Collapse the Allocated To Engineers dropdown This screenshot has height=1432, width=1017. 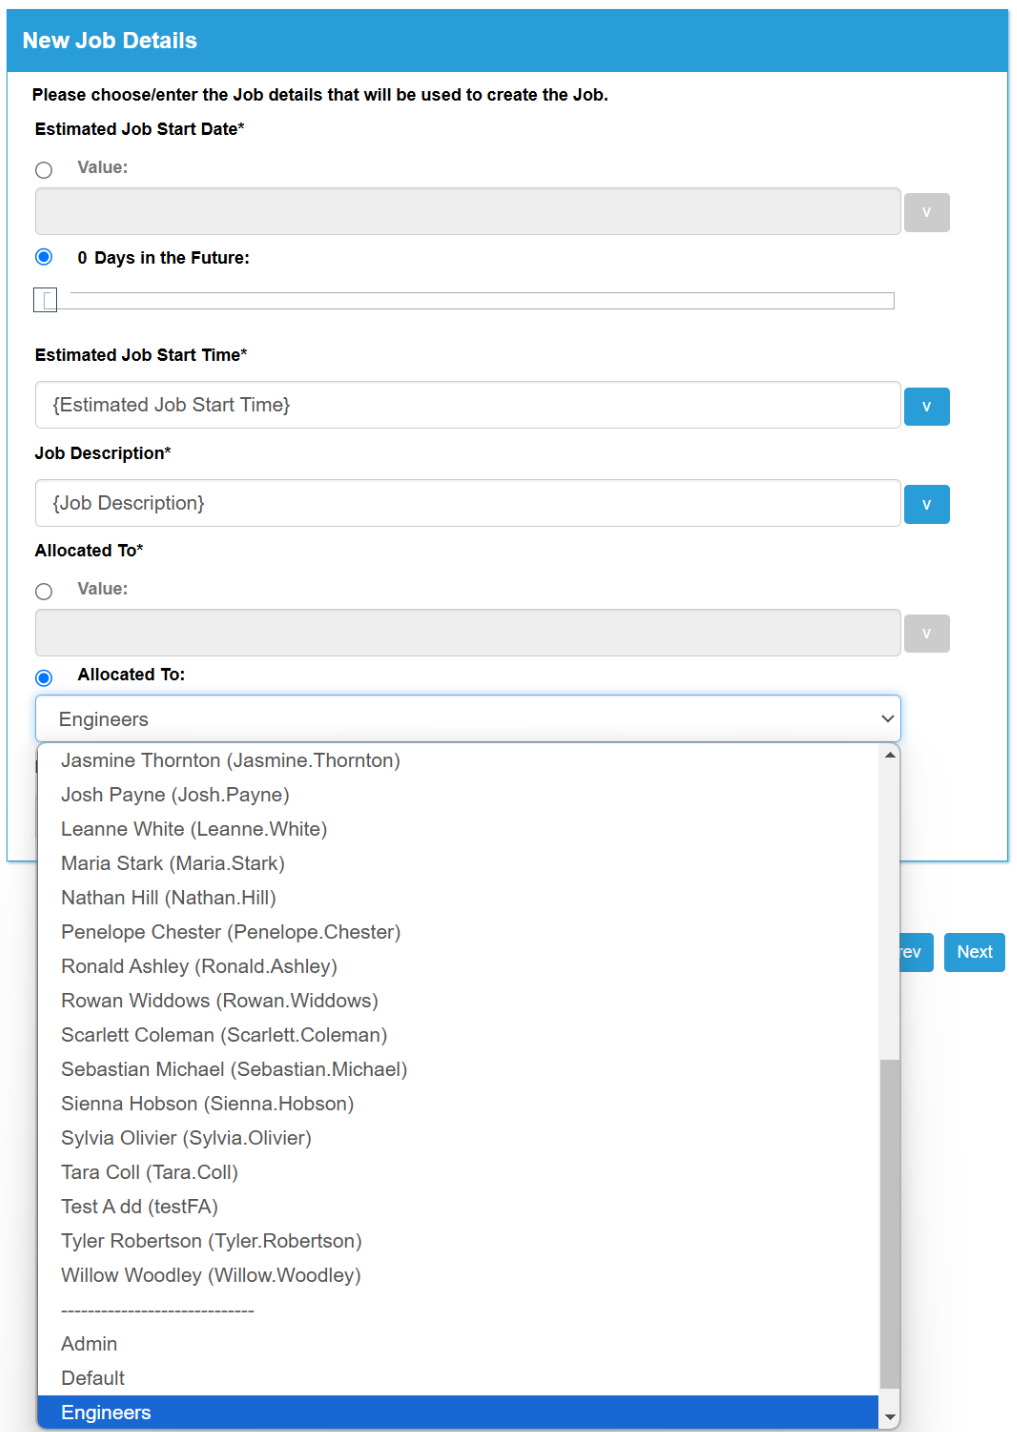point(468,719)
